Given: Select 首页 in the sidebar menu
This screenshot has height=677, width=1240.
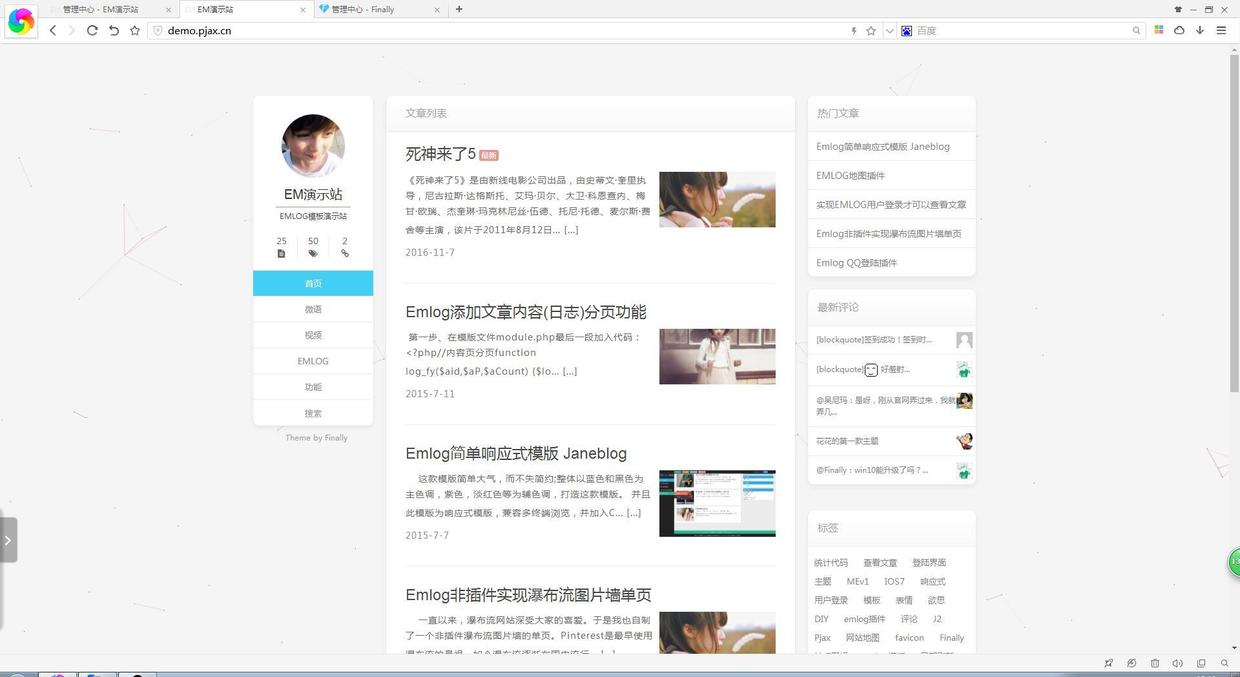Looking at the screenshot, I should (x=313, y=283).
